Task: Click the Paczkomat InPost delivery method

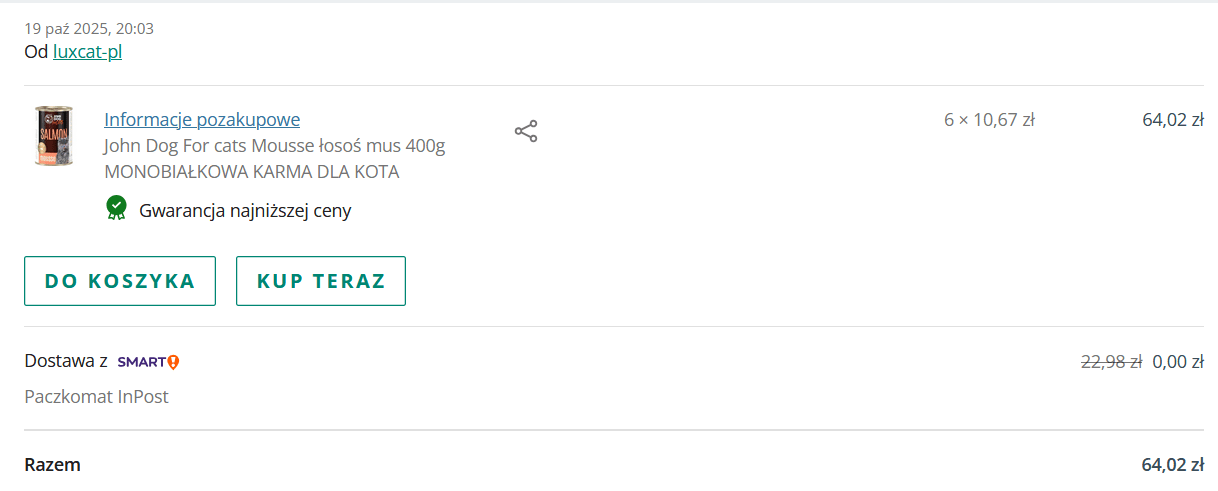Action: coord(97,397)
